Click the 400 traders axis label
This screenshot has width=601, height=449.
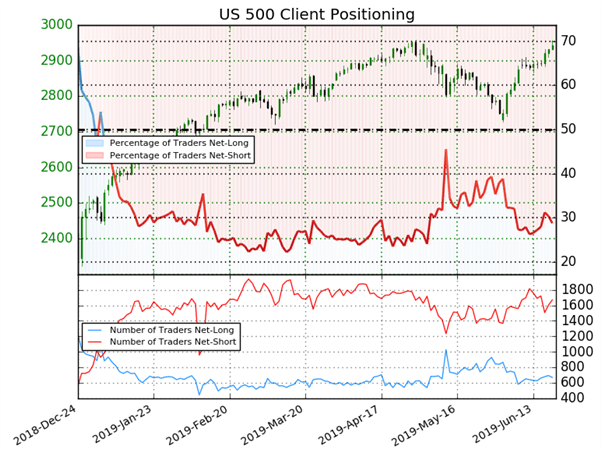pyautogui.click(x=573, y=398)
